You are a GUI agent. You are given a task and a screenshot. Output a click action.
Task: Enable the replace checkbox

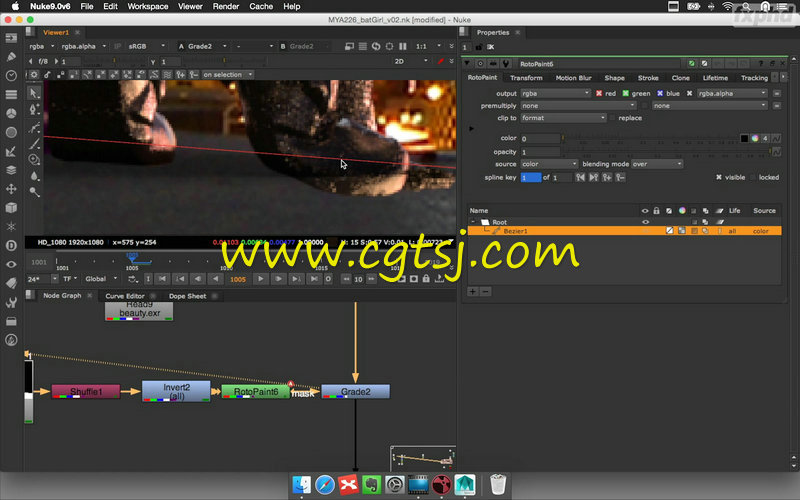[612, 118]
